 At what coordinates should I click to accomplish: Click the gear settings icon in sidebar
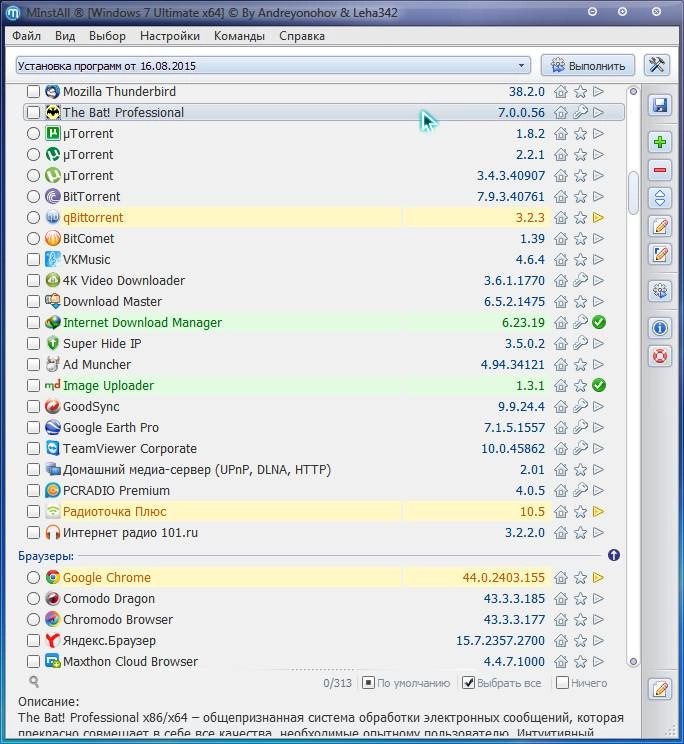[x=660, y=290]
